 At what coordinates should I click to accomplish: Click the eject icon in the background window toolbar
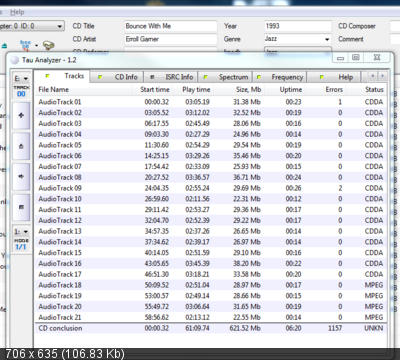tap(4, 46)
